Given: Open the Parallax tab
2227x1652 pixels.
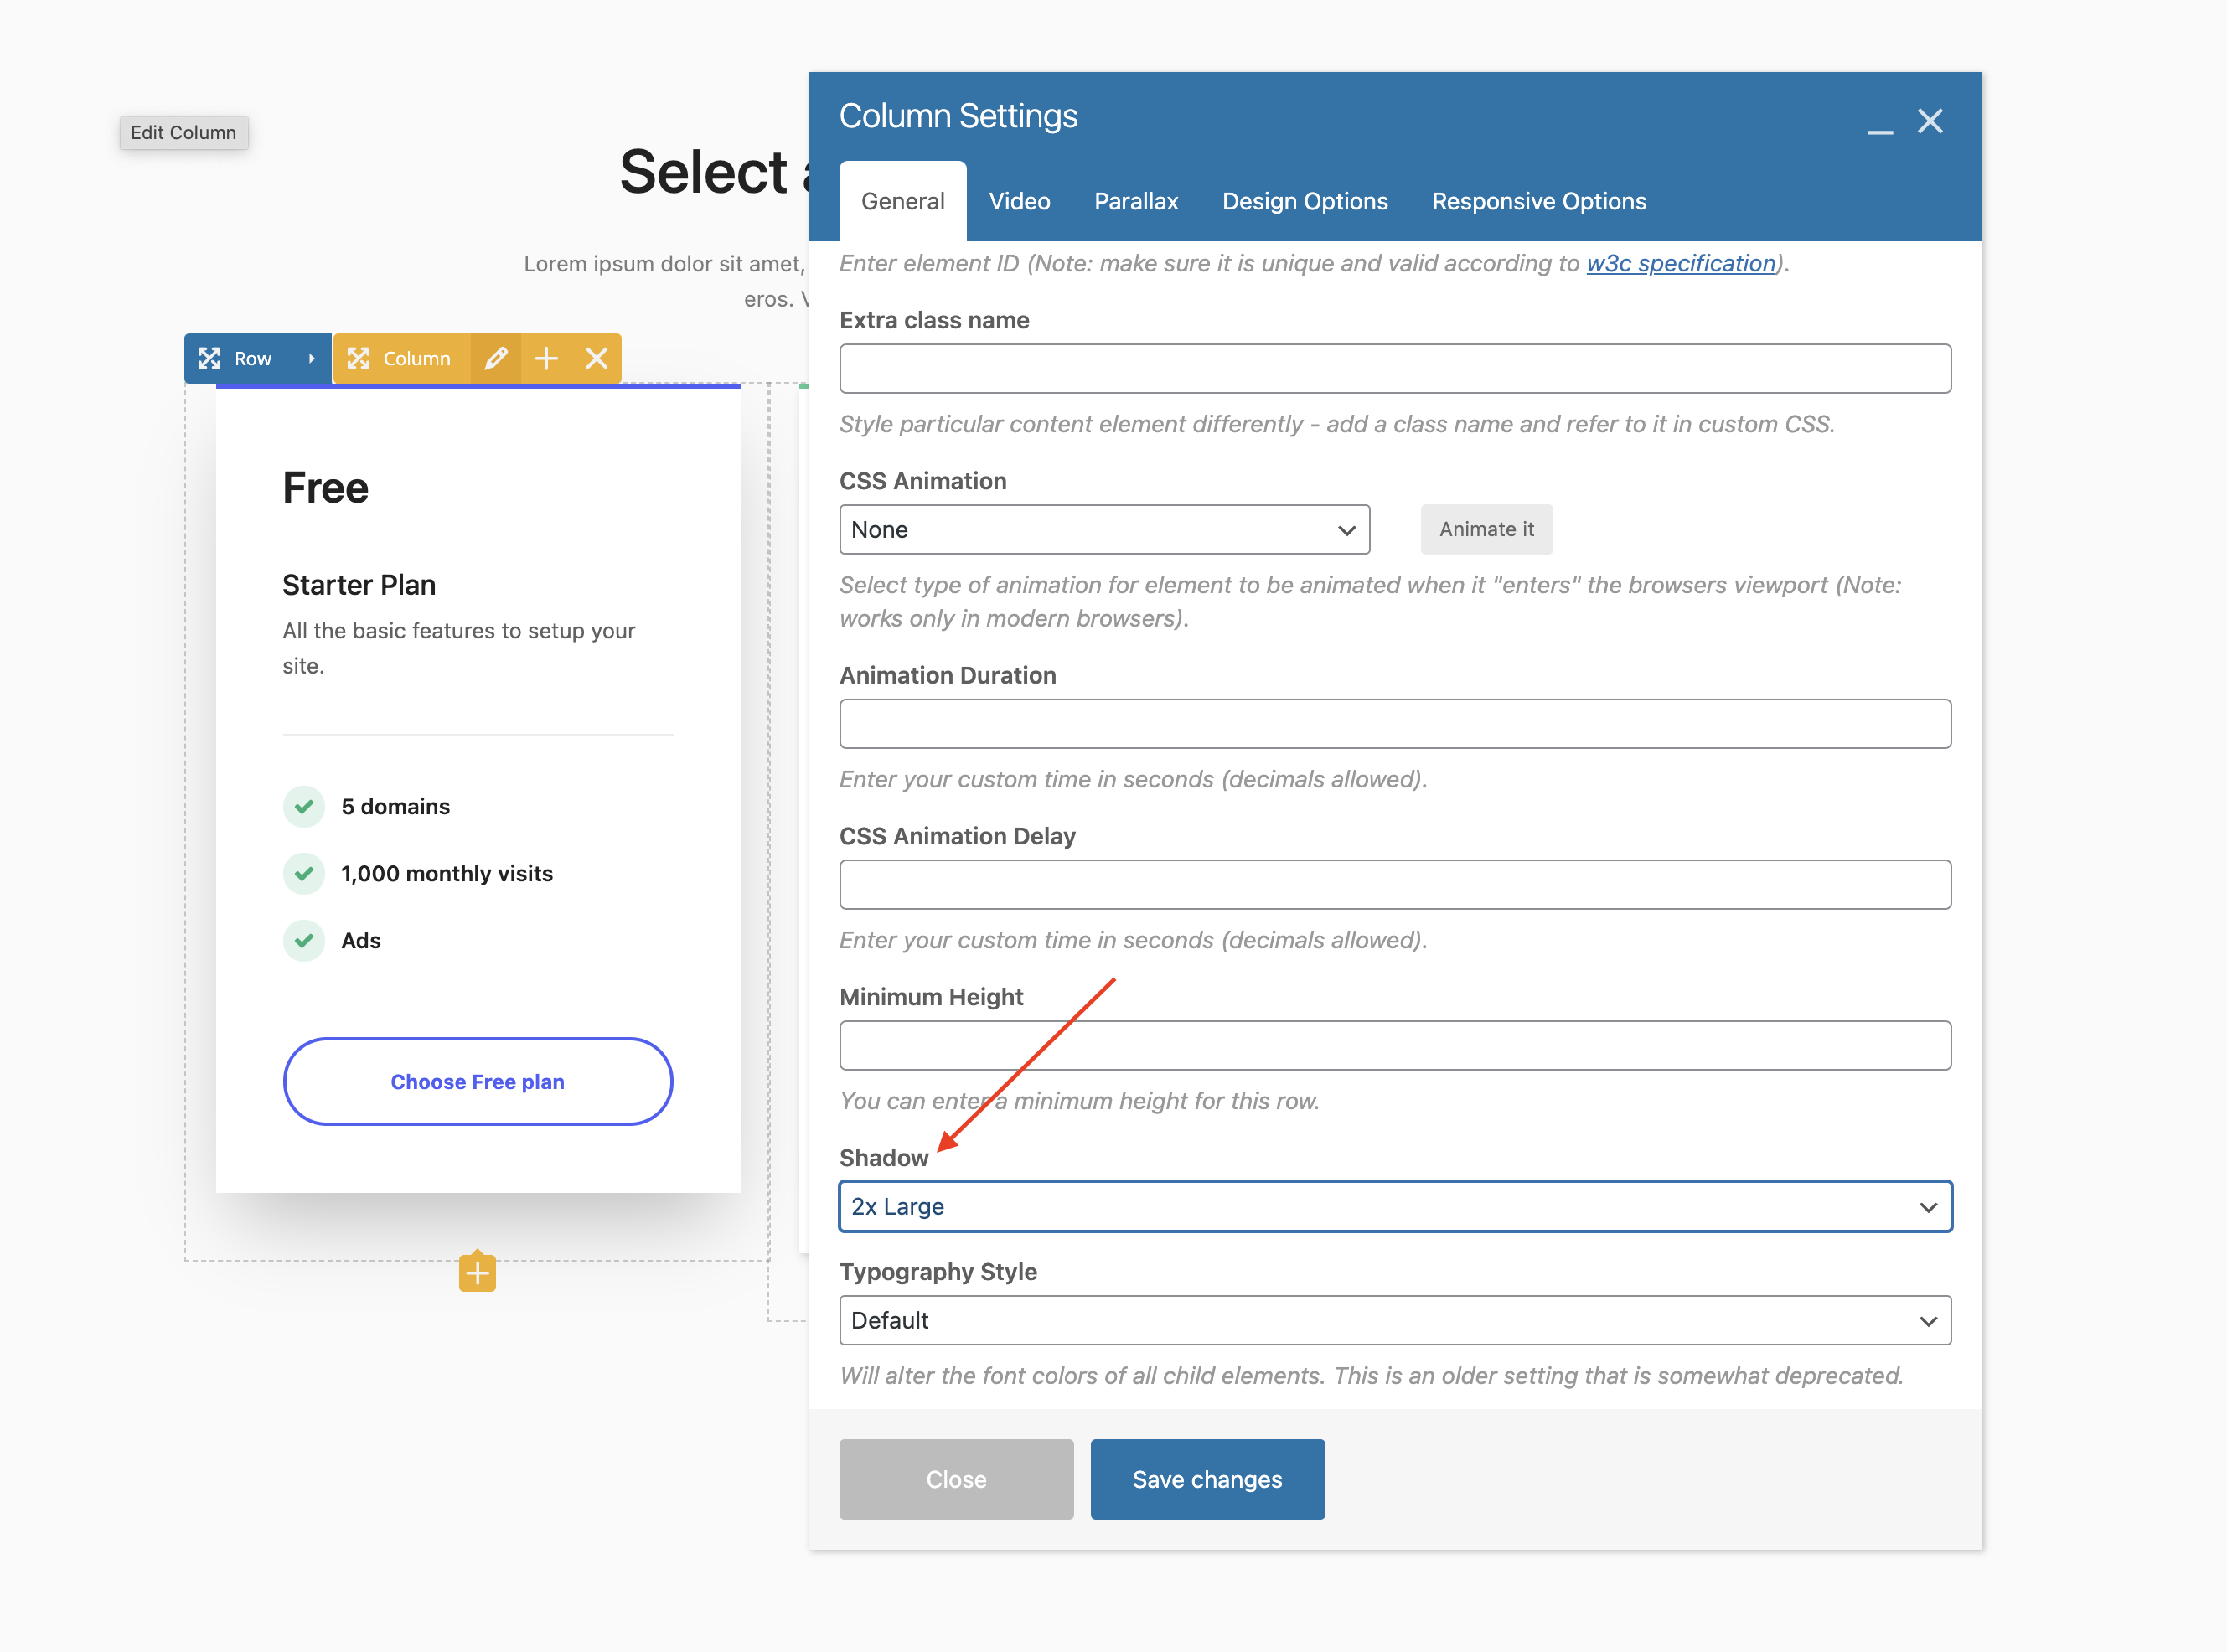Looking at the screenshot, I should pyautogui.click(x=1136, y=201).
